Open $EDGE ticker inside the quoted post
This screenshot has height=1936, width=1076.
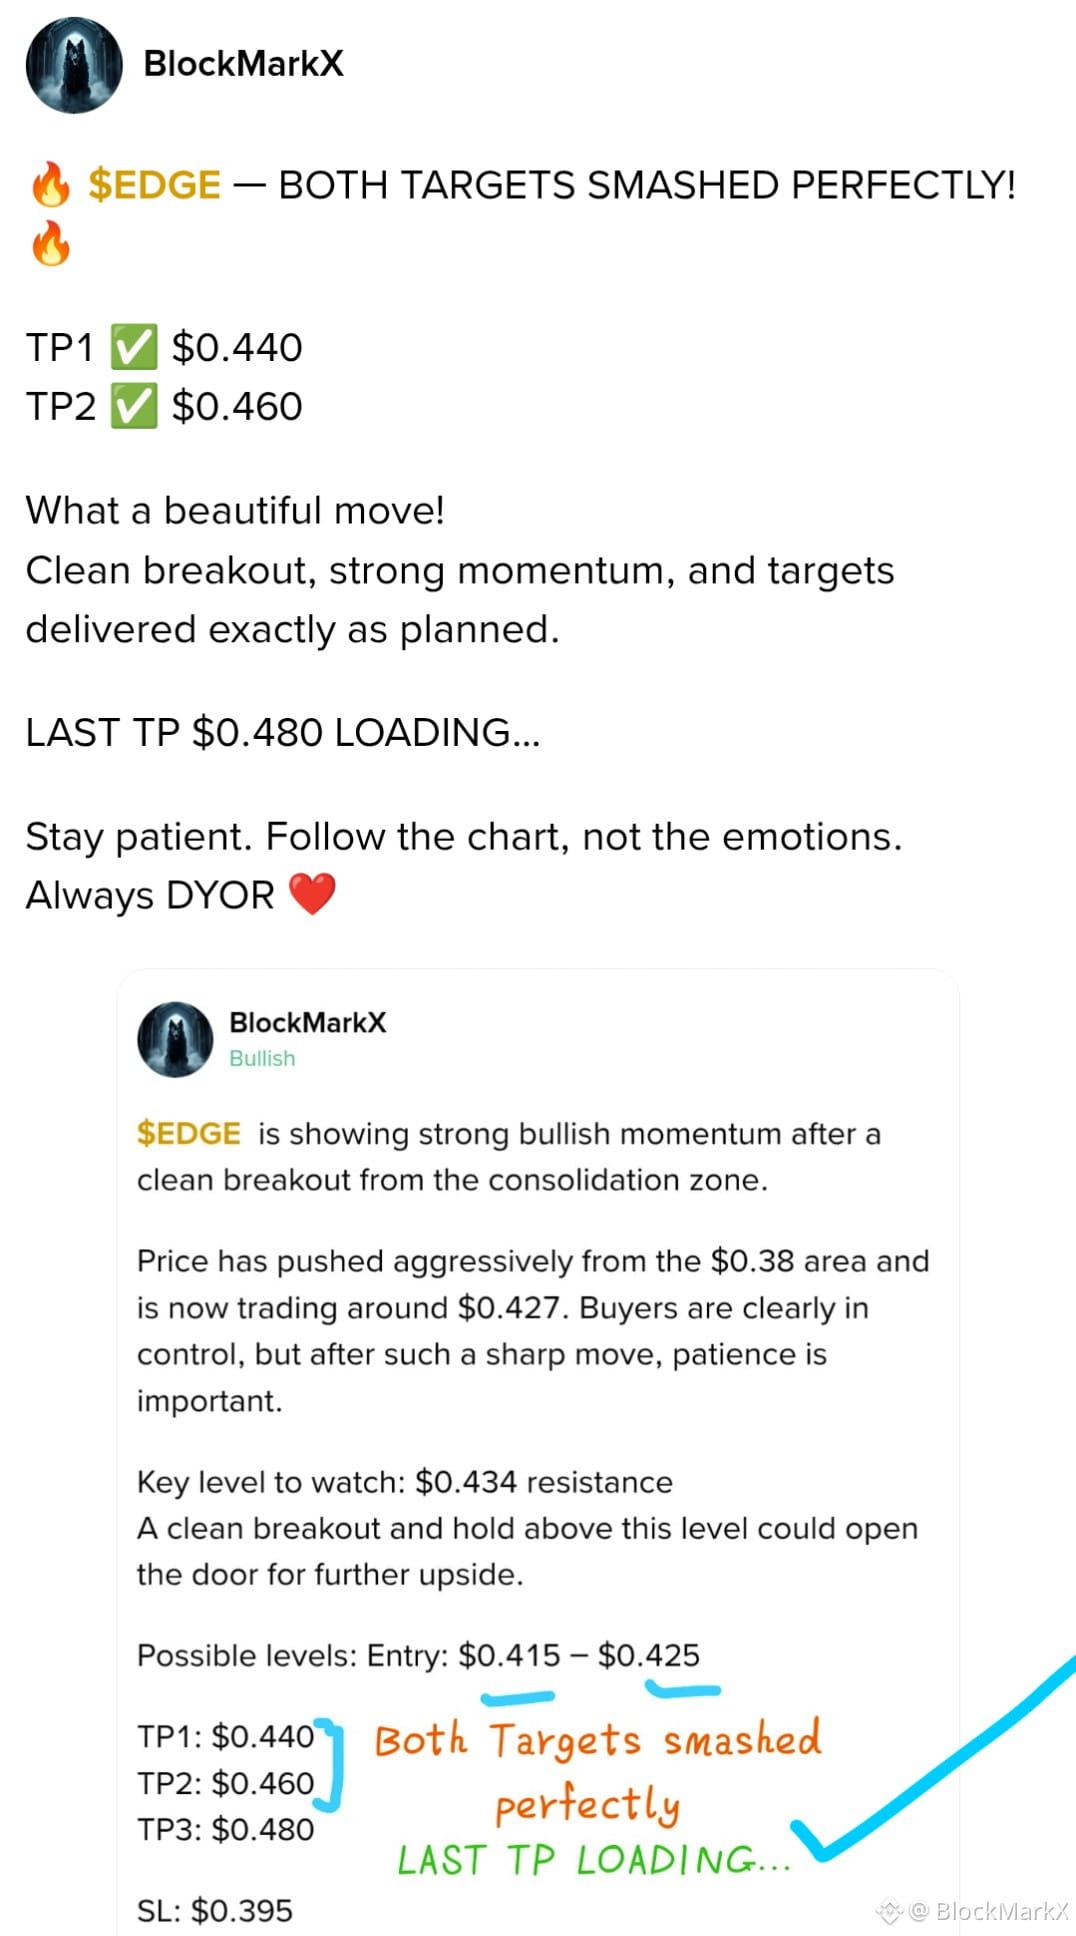tap(189, 1133)
